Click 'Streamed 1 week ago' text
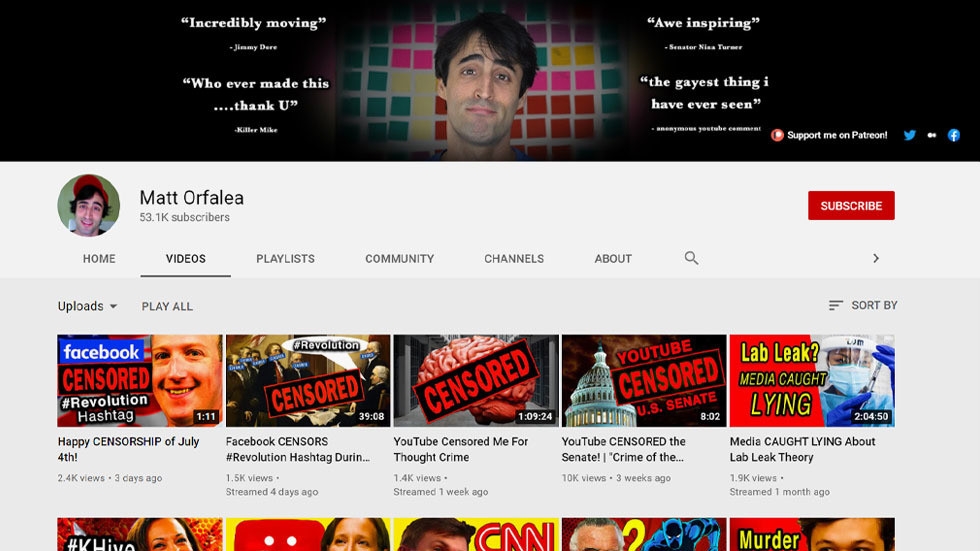980x551 pixels. coord(441,492)
